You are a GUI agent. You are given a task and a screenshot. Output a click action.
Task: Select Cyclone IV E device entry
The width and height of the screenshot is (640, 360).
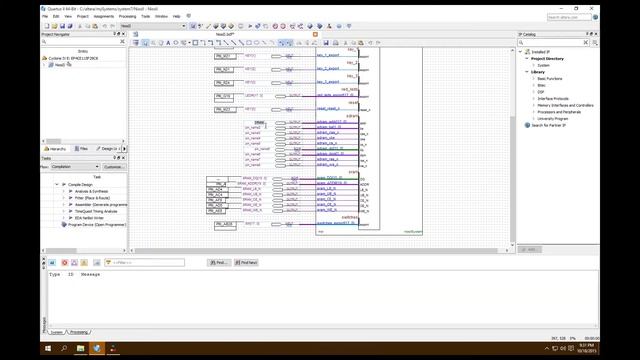73,58
